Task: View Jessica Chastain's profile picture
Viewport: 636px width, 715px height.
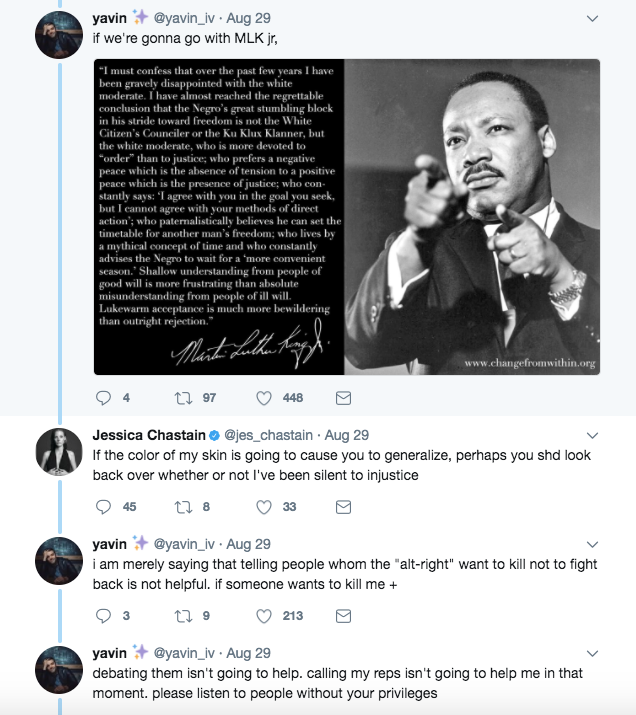Action: coord(59,452)
